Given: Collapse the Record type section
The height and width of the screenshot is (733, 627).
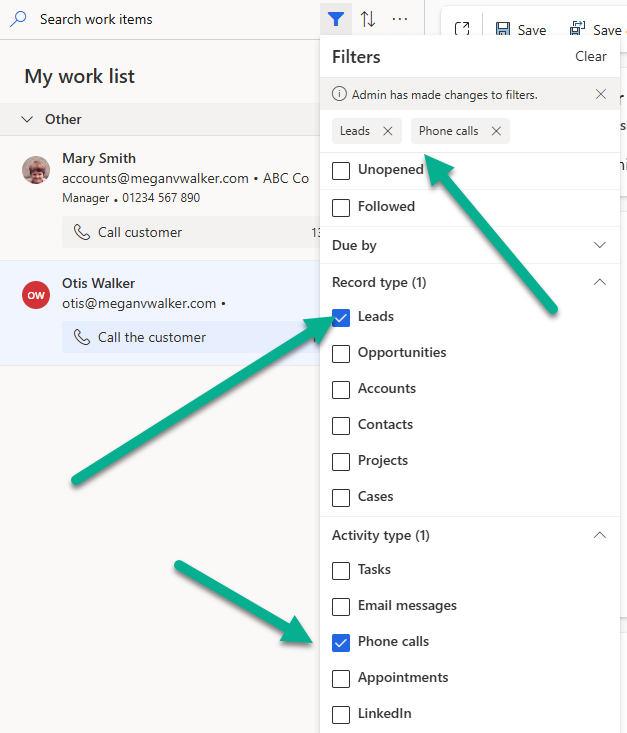Looking at the screenshot, I should [600, 283].
